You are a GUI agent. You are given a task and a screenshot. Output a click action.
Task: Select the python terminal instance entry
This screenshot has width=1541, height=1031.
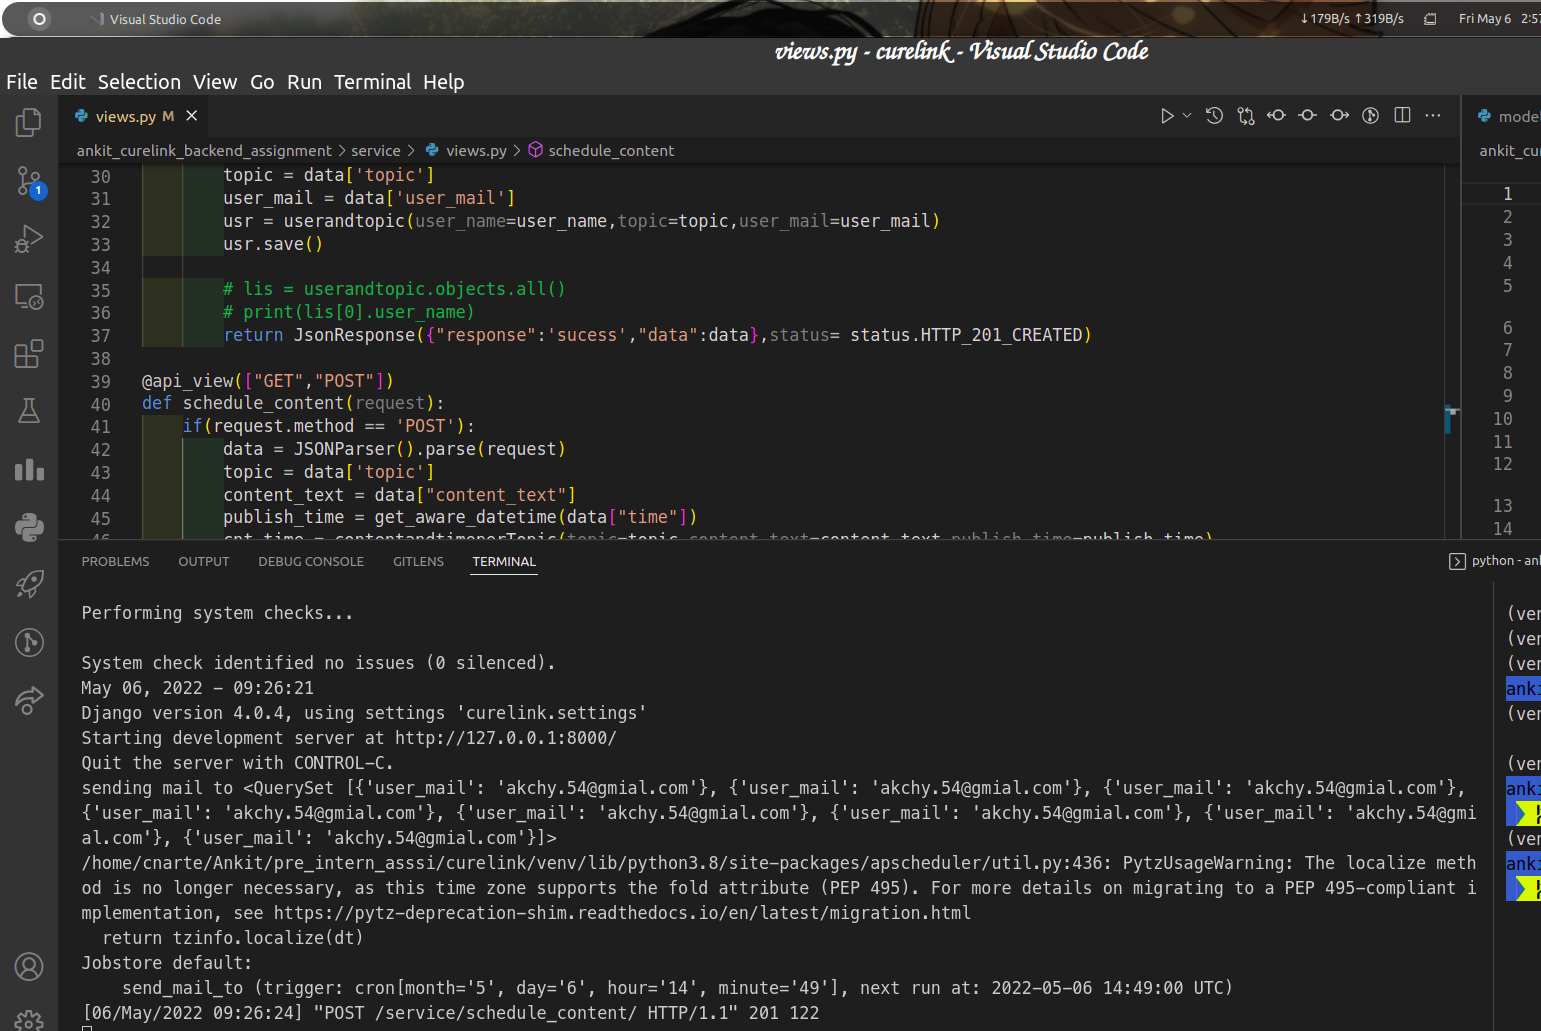pyautogui.click(x=1495, y=561)
